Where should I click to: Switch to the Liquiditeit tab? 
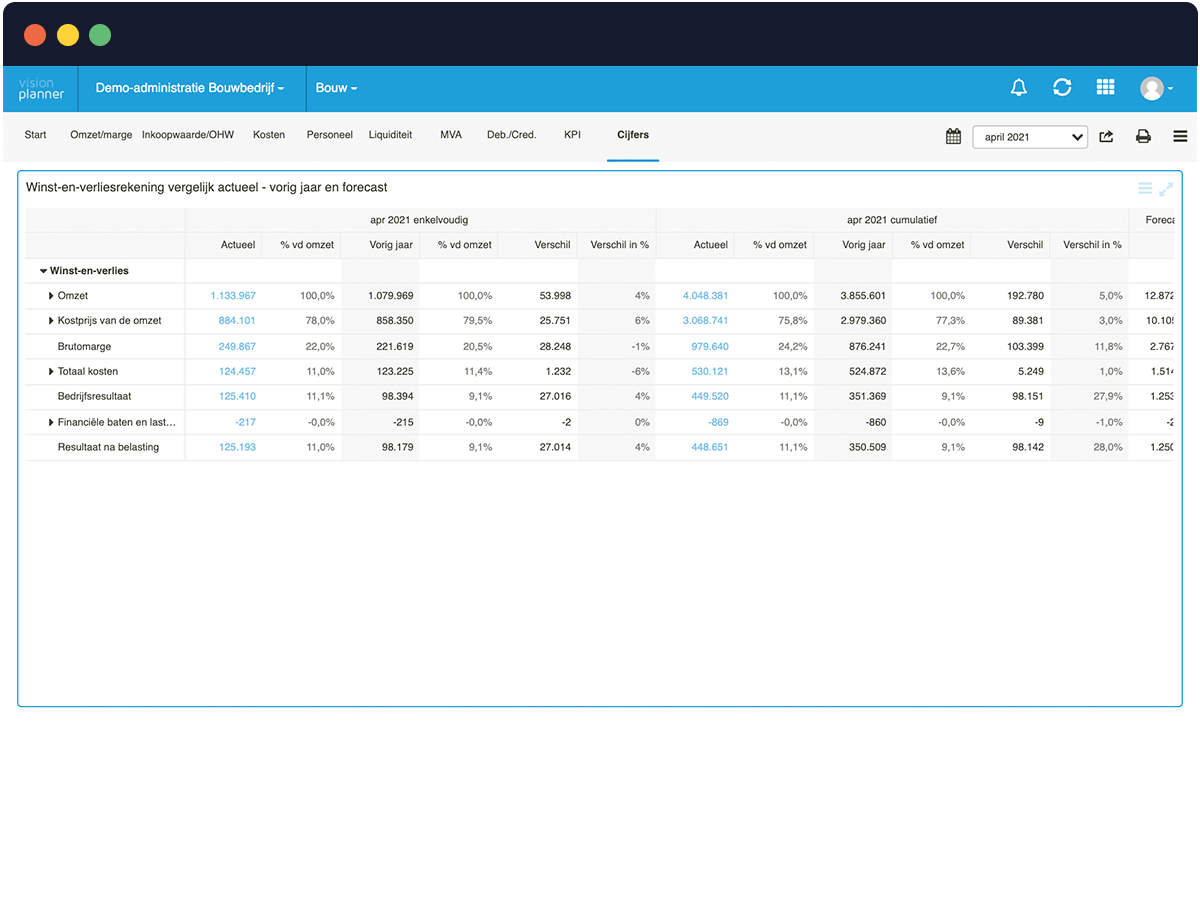[x=390, y=134]
